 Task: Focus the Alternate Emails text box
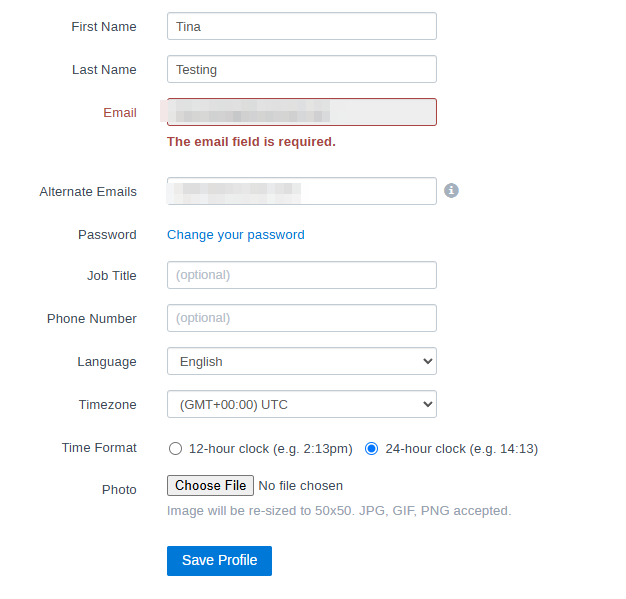pyautogui.click(x=301, y=191)
